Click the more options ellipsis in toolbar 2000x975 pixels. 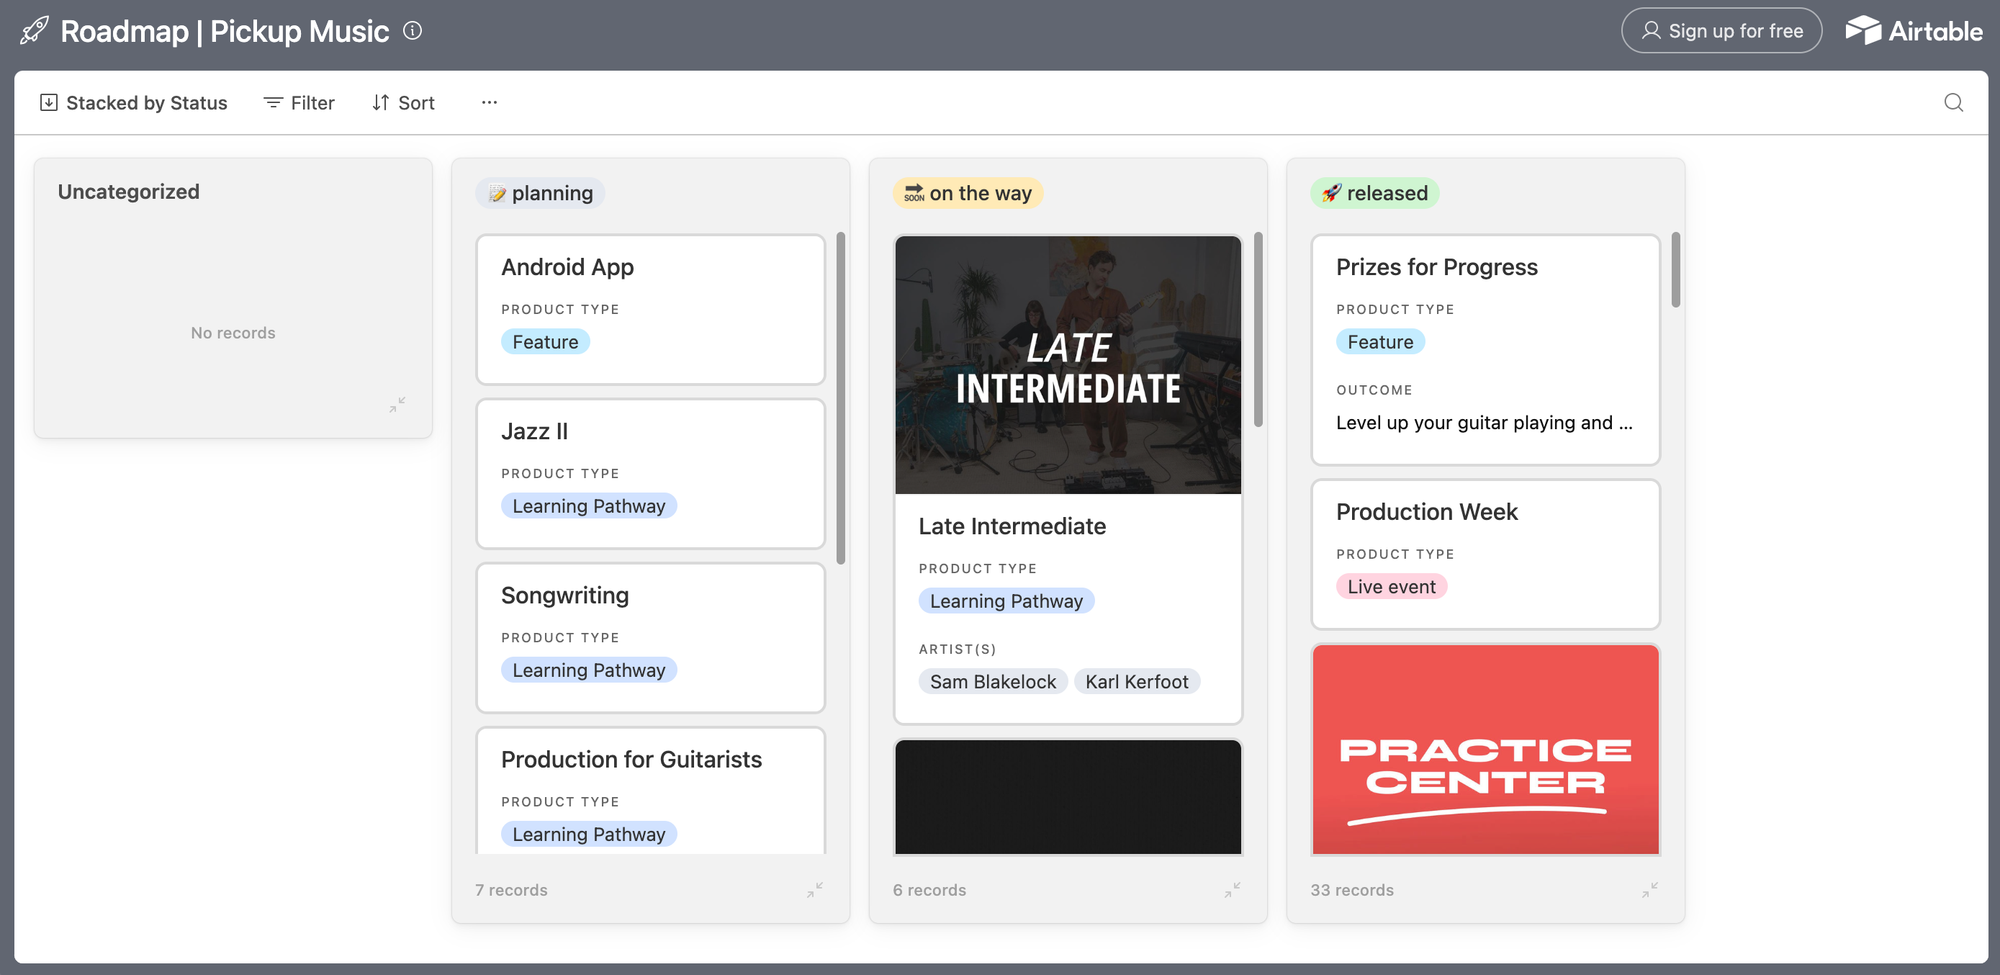[x=489, y=102]
